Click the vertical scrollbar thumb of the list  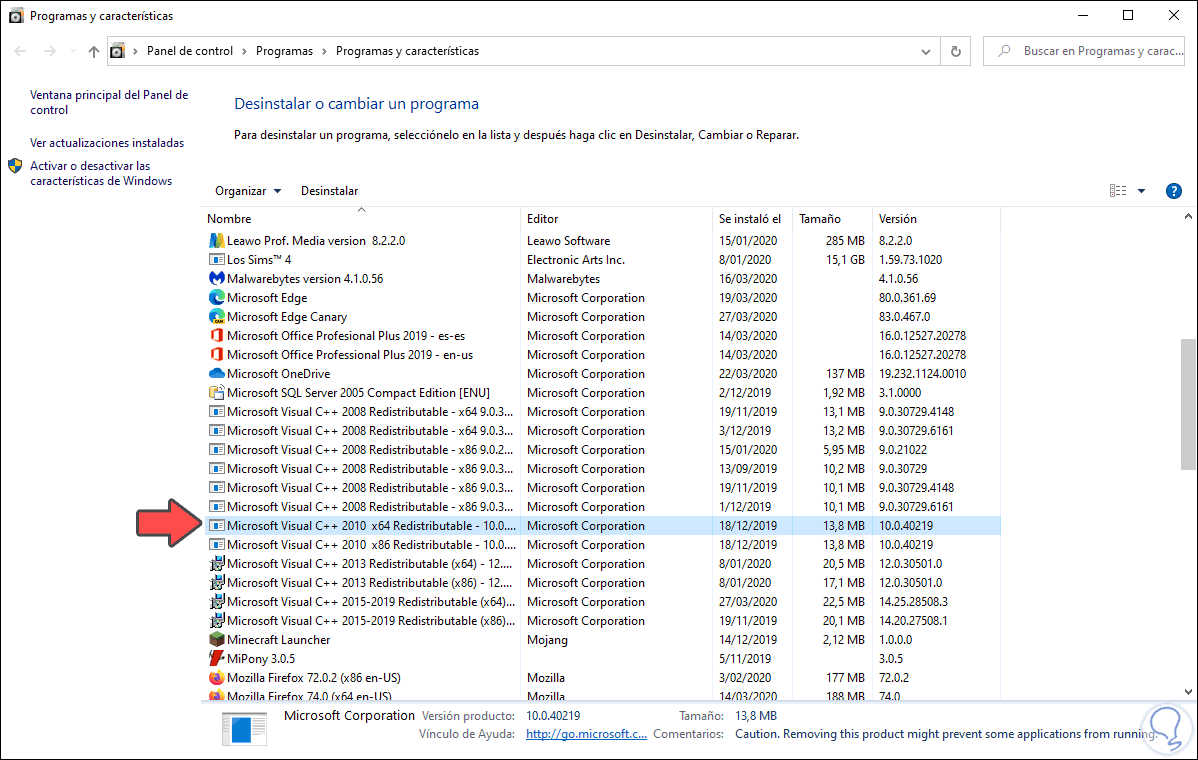[1188, 403]
